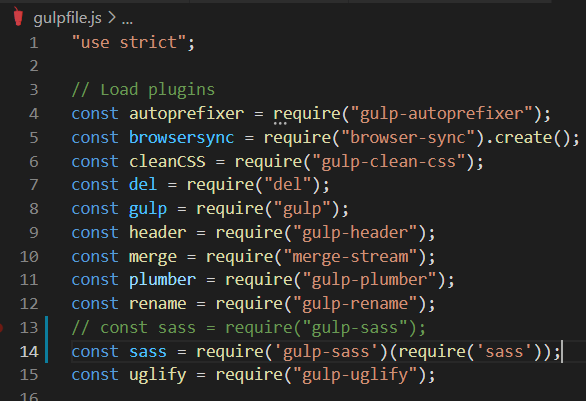The width and height of the screenshot is (586, 401).
Task: Click the uglify variable name
Action: (157, 375)
